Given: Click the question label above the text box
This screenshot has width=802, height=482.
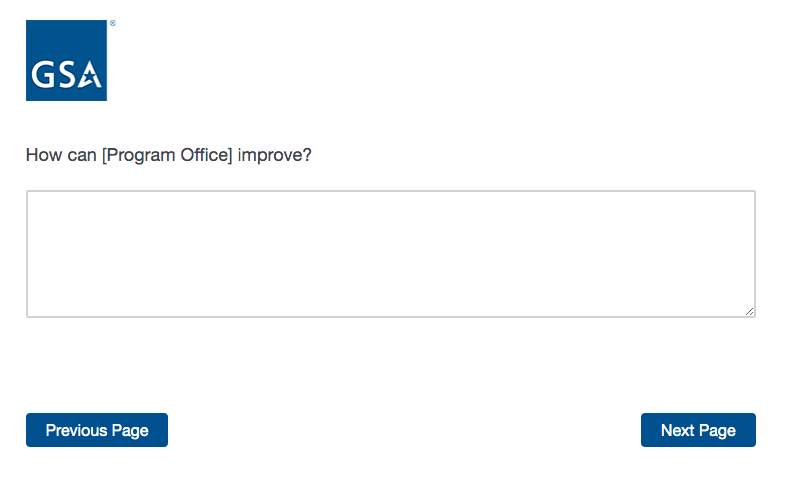Looking at the screenshot, I should tap(169, 155).
